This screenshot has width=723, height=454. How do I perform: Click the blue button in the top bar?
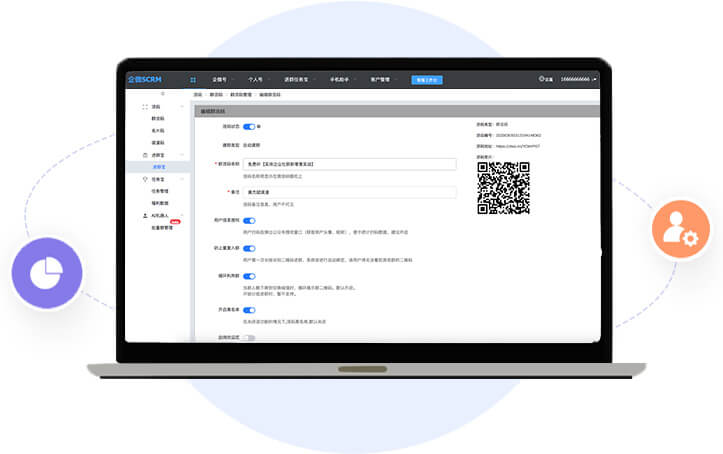click(425, 79)
